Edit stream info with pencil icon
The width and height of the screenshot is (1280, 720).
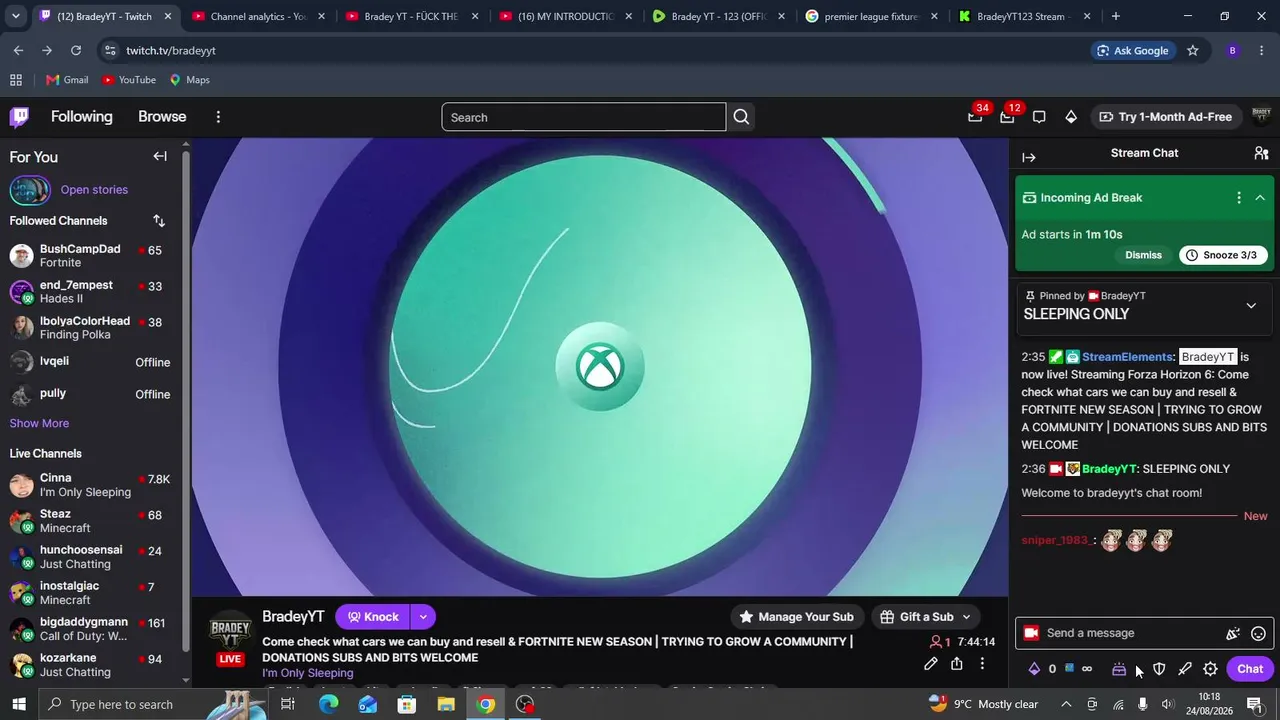click(x=931, y=664)
